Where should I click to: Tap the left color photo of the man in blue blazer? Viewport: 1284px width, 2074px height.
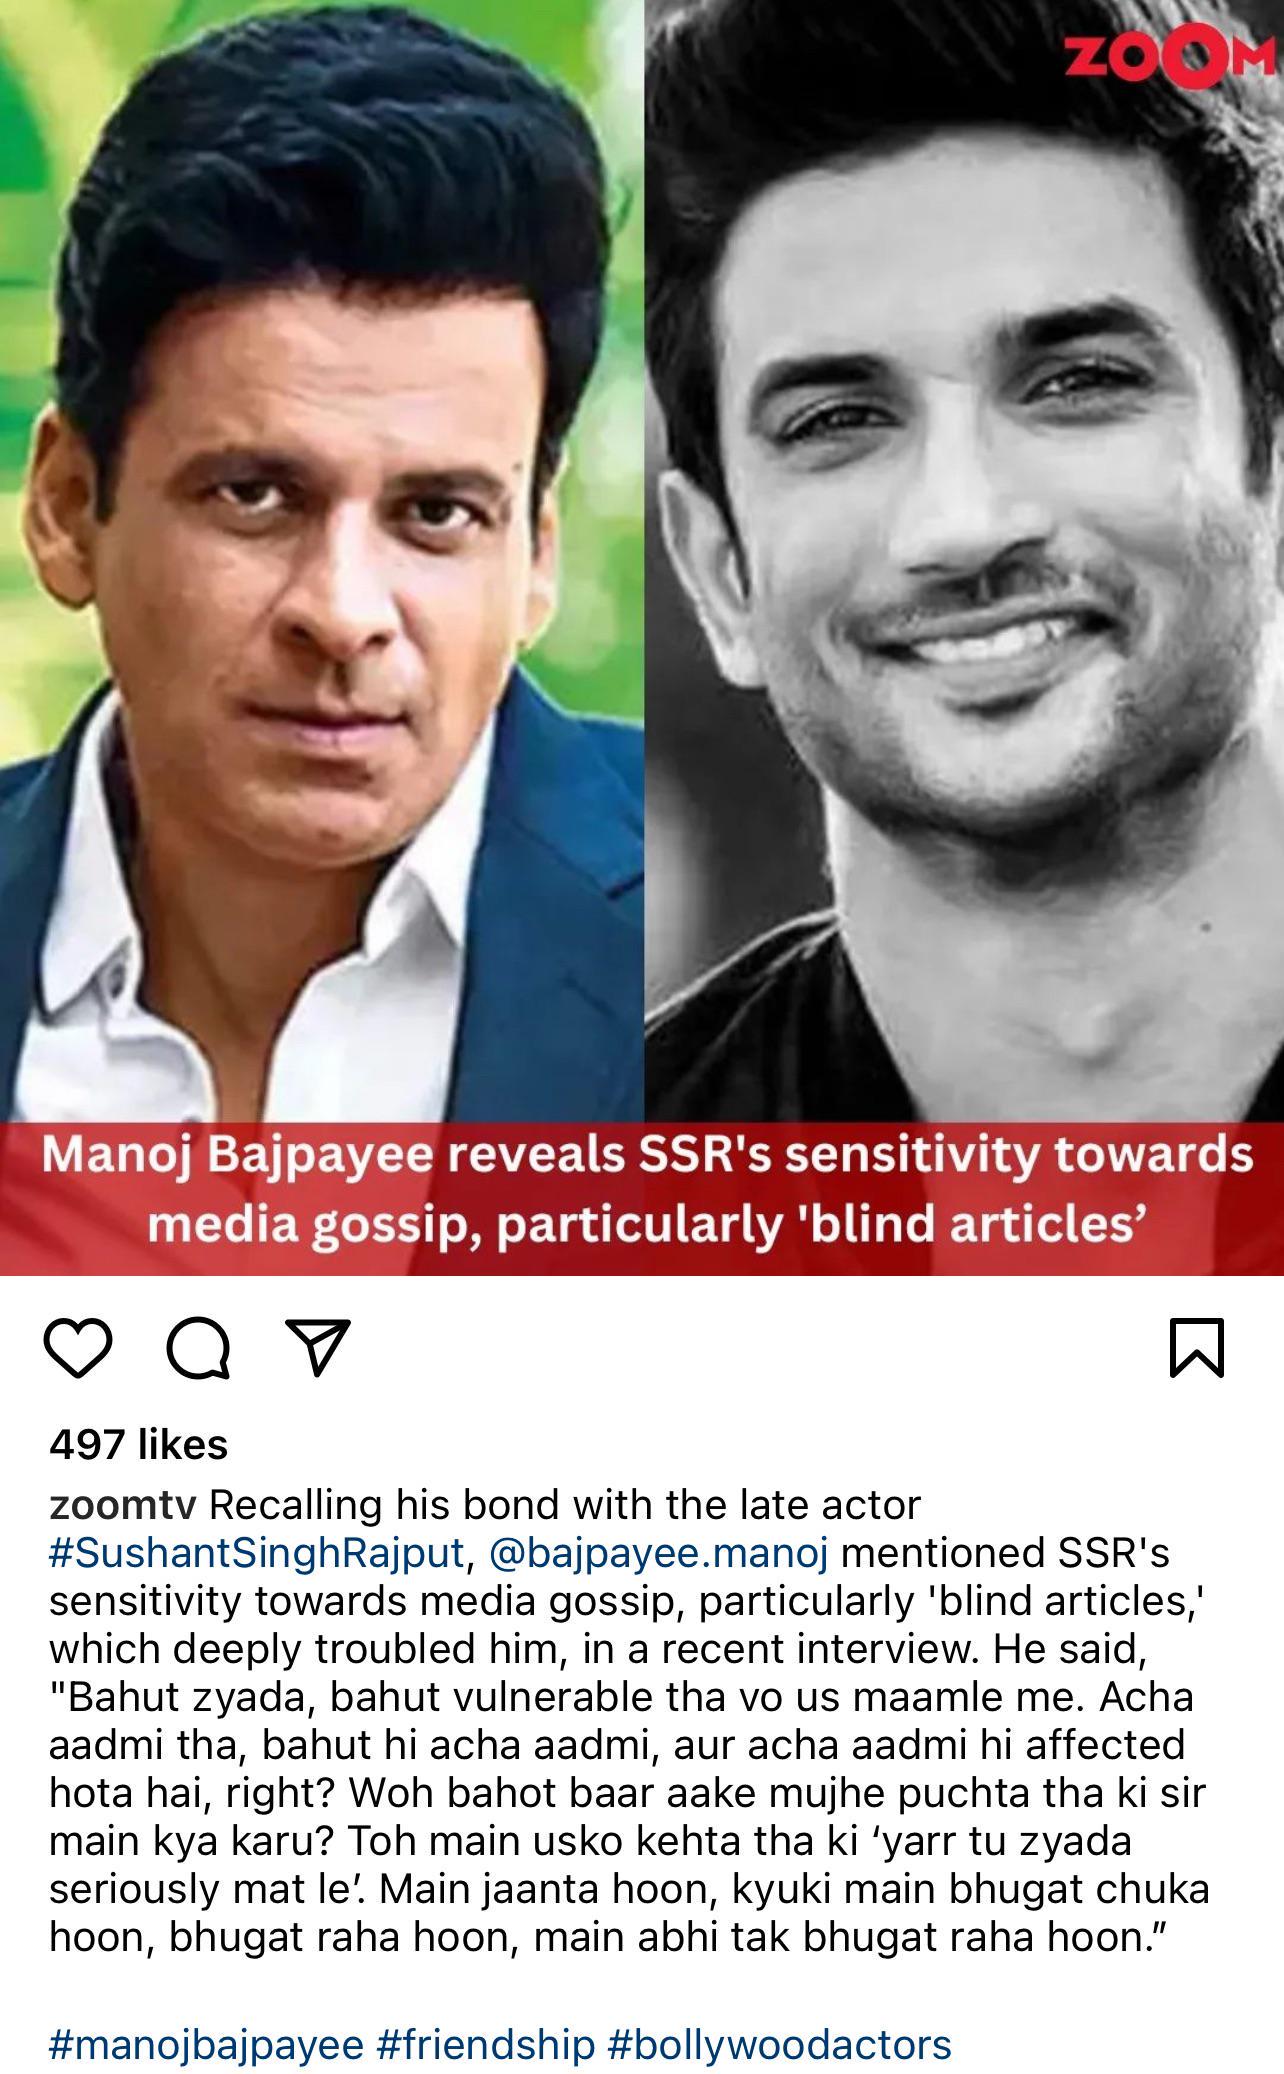(x=321, y=560)
